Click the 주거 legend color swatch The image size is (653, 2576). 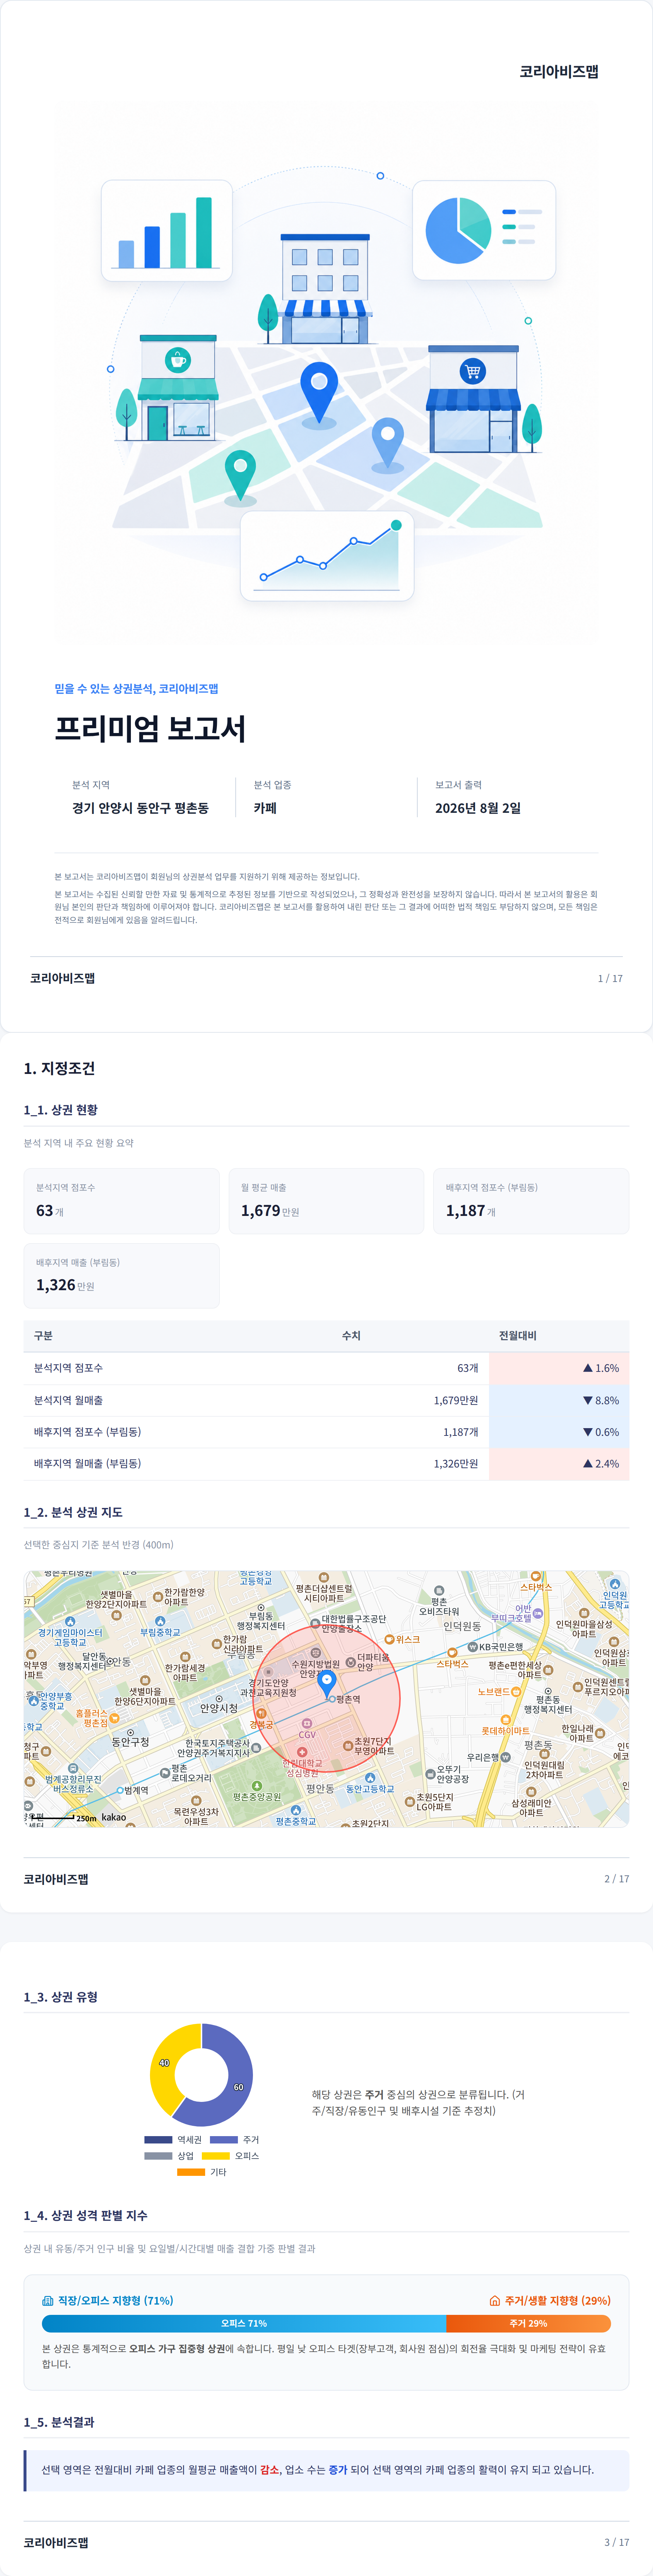pos(224,2140)
